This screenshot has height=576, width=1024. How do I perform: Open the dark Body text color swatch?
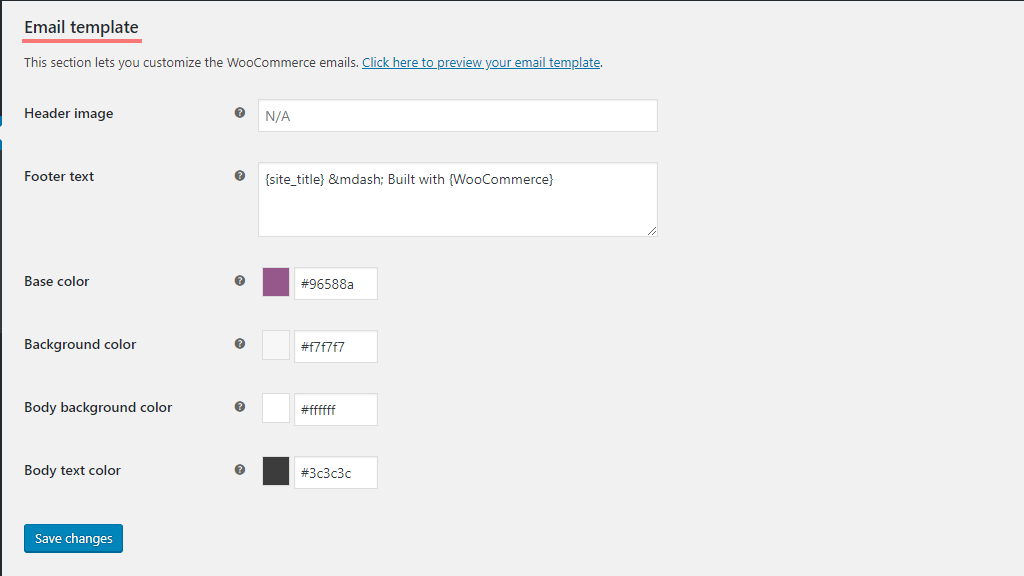pyautogui.click(x=276, y=471)
